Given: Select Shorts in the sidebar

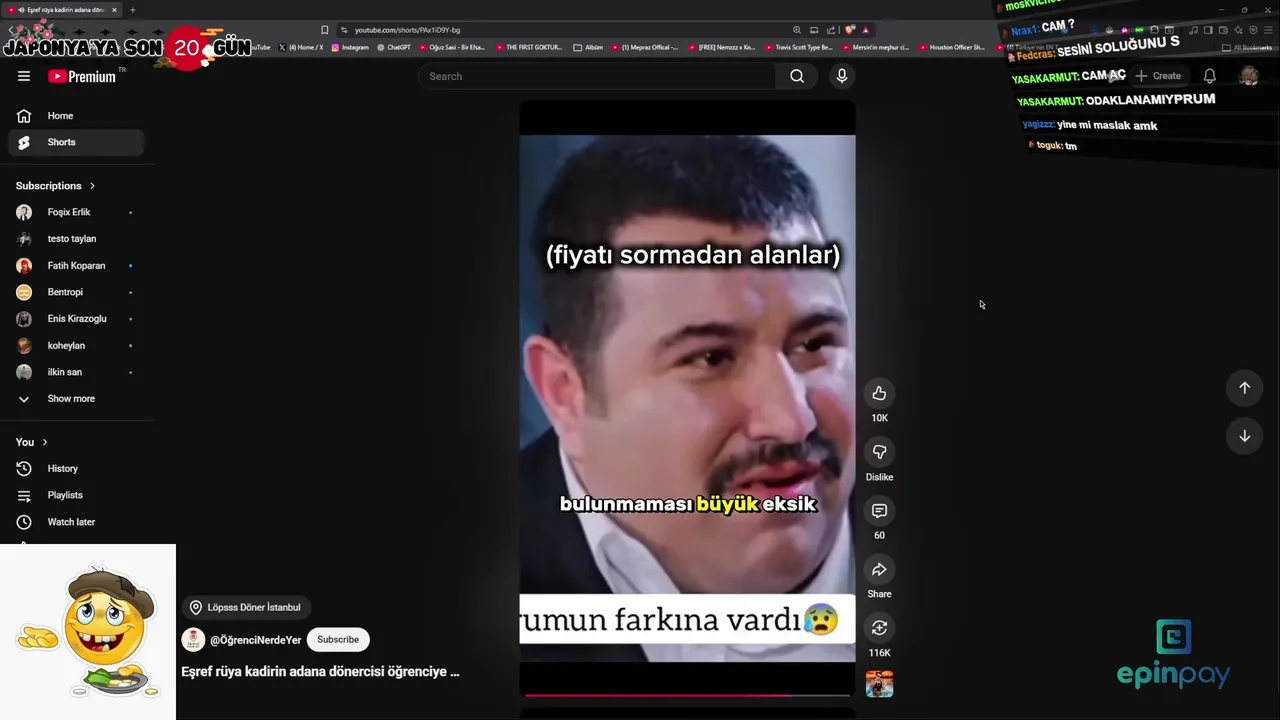Looking at the screenshot, I should 76,142.
